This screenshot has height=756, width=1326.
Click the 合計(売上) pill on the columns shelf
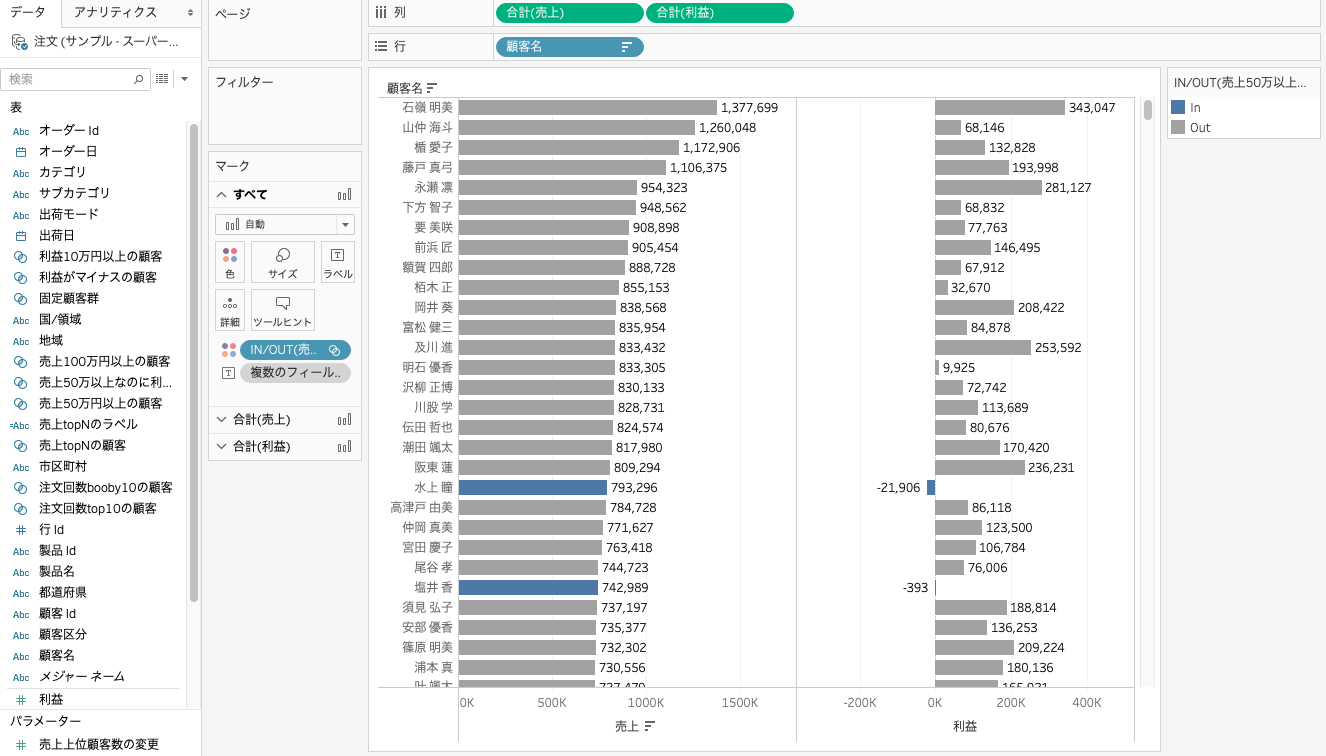coord(570,13)
